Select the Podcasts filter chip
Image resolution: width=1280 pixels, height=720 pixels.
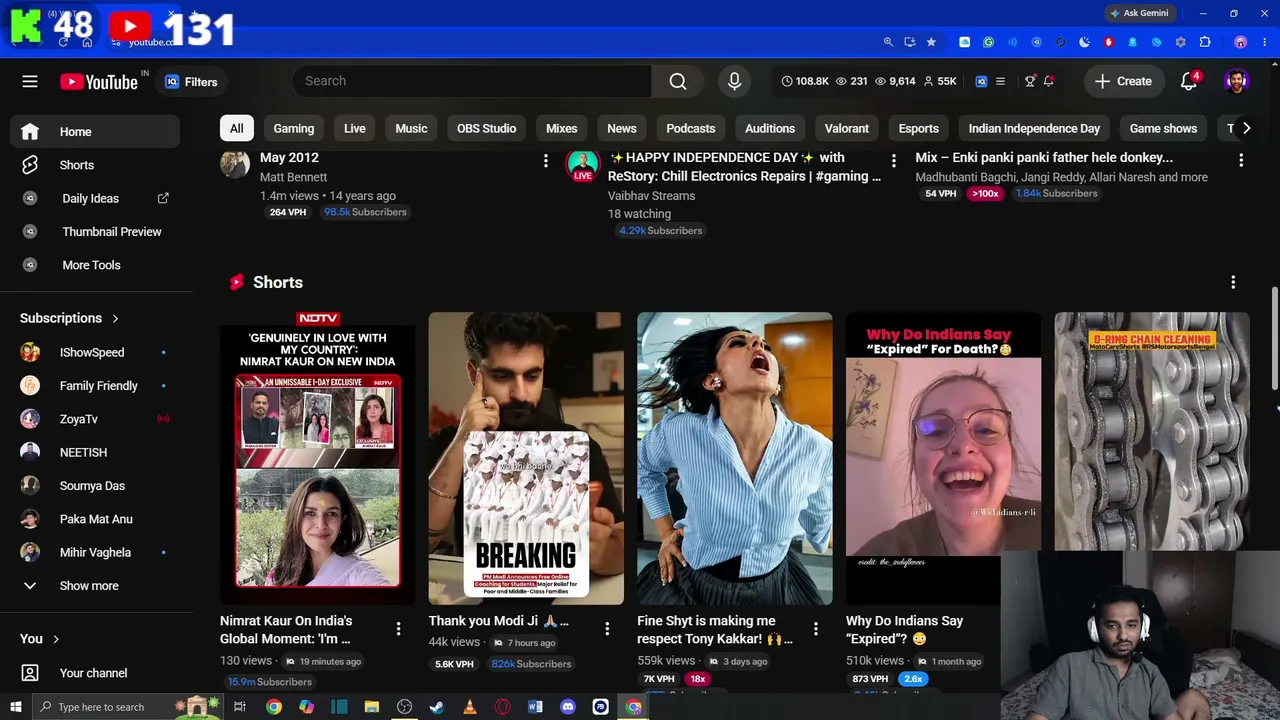[691, 128]
